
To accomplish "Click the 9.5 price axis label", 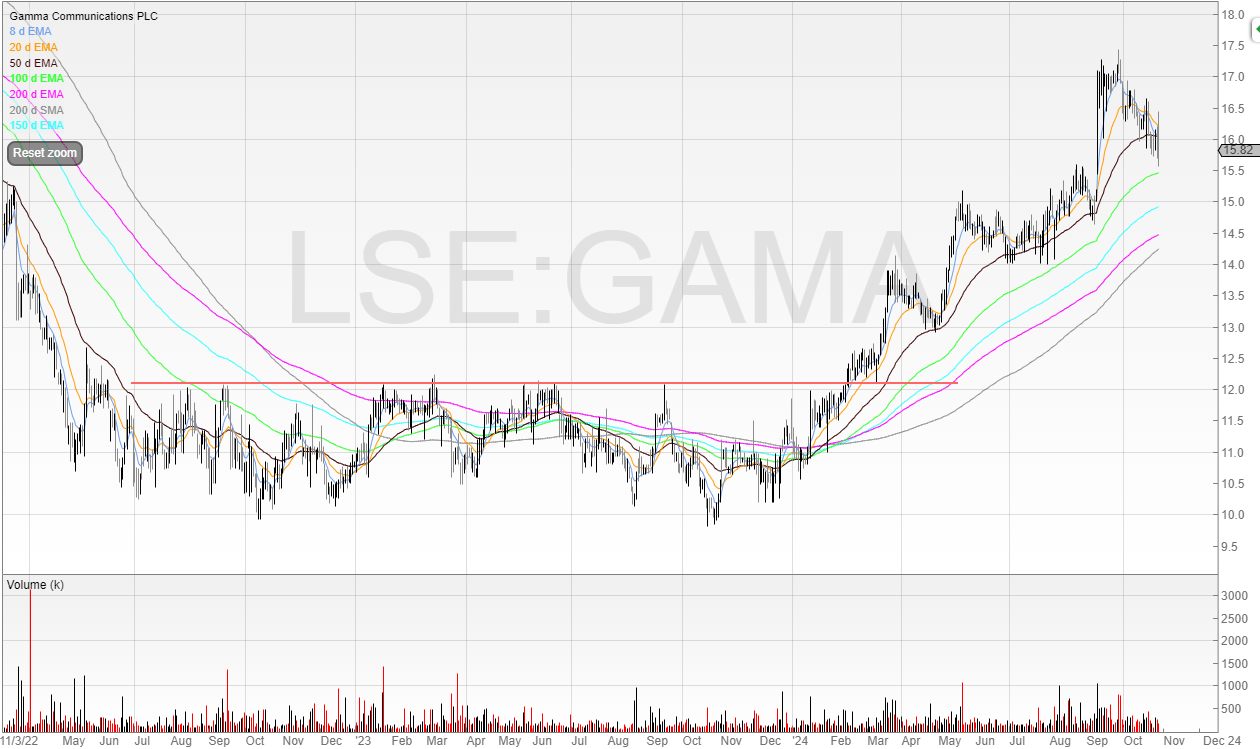I will point(1230,547).
